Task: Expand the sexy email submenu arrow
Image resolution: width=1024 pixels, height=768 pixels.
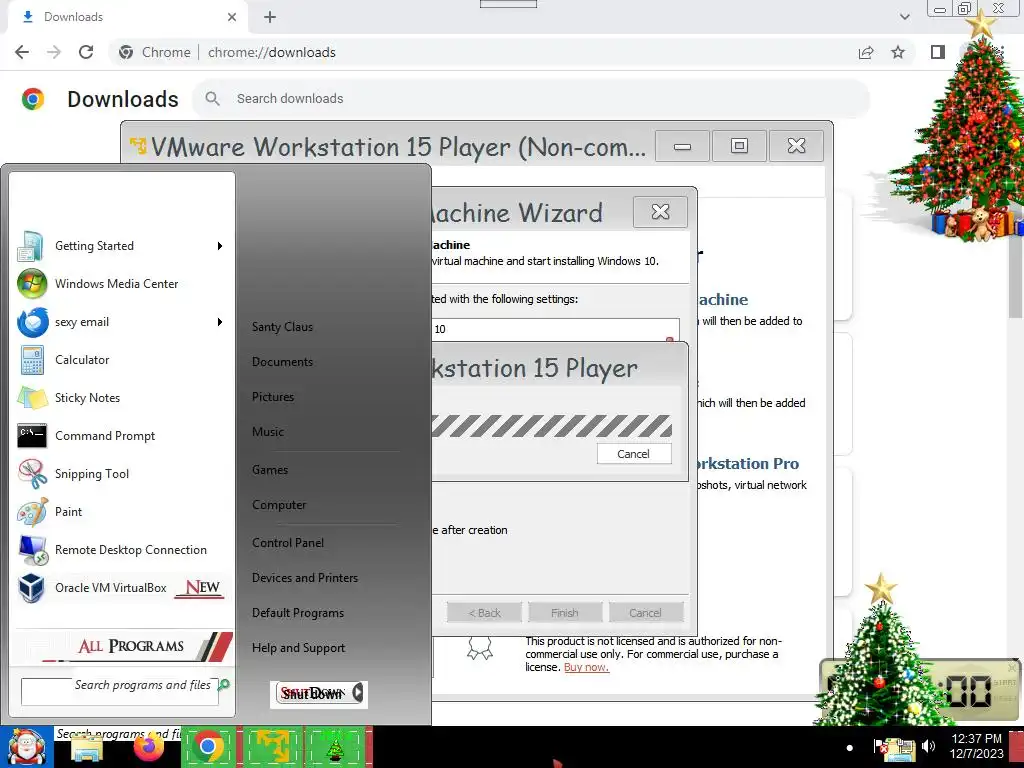Action: 220,322
